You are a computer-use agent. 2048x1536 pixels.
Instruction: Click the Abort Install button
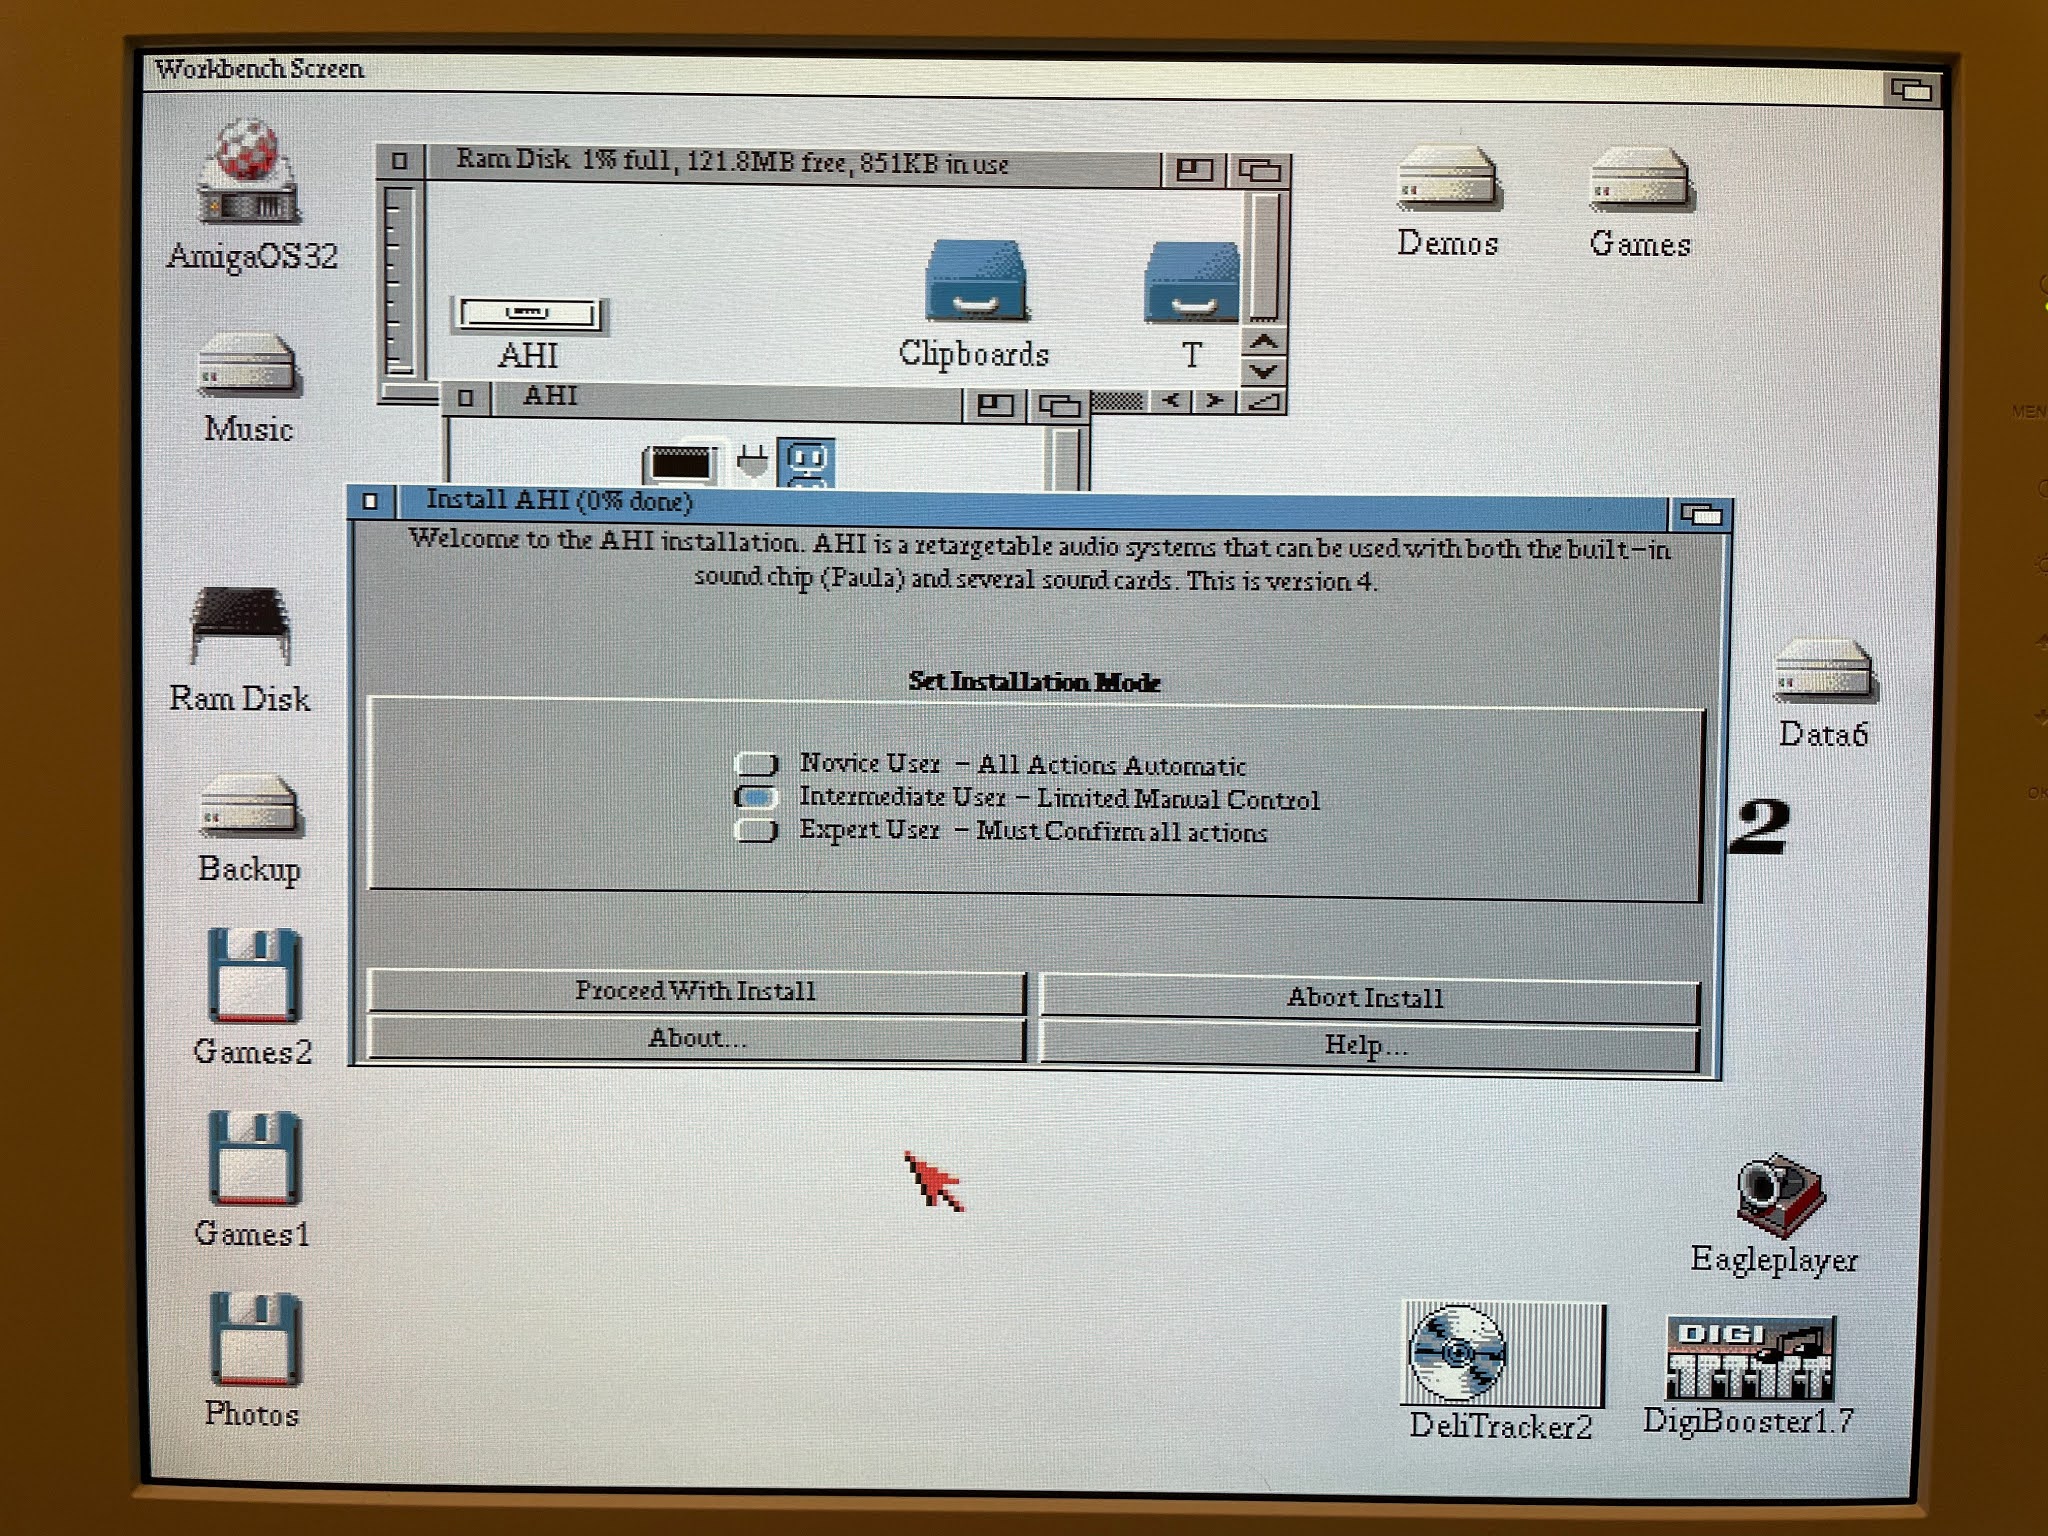1369,998
